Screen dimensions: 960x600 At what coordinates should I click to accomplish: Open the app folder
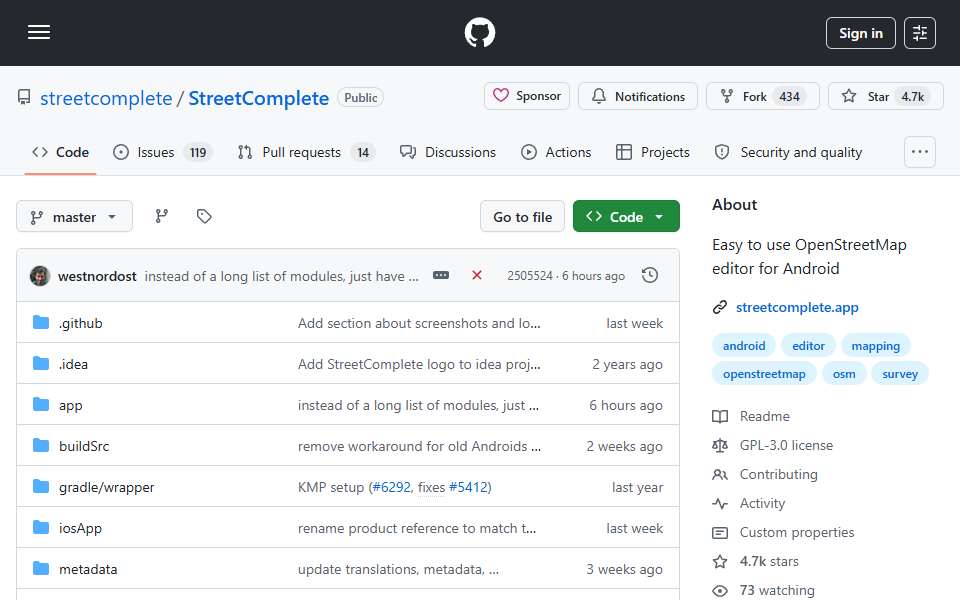[70, 405]
